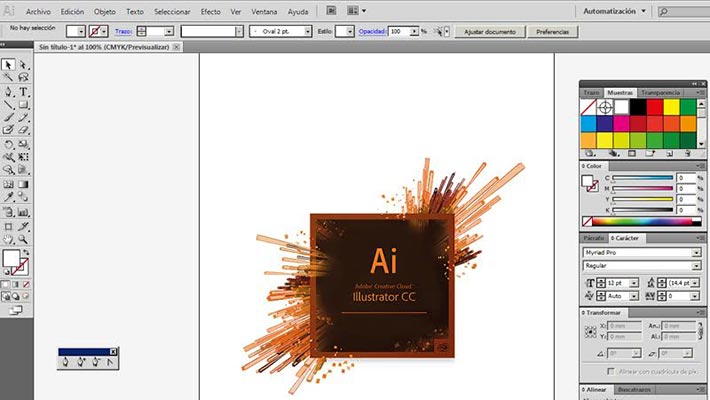Open the Oval 2 pt brush dropdown

pyautogui.click(x=308, y=31)
